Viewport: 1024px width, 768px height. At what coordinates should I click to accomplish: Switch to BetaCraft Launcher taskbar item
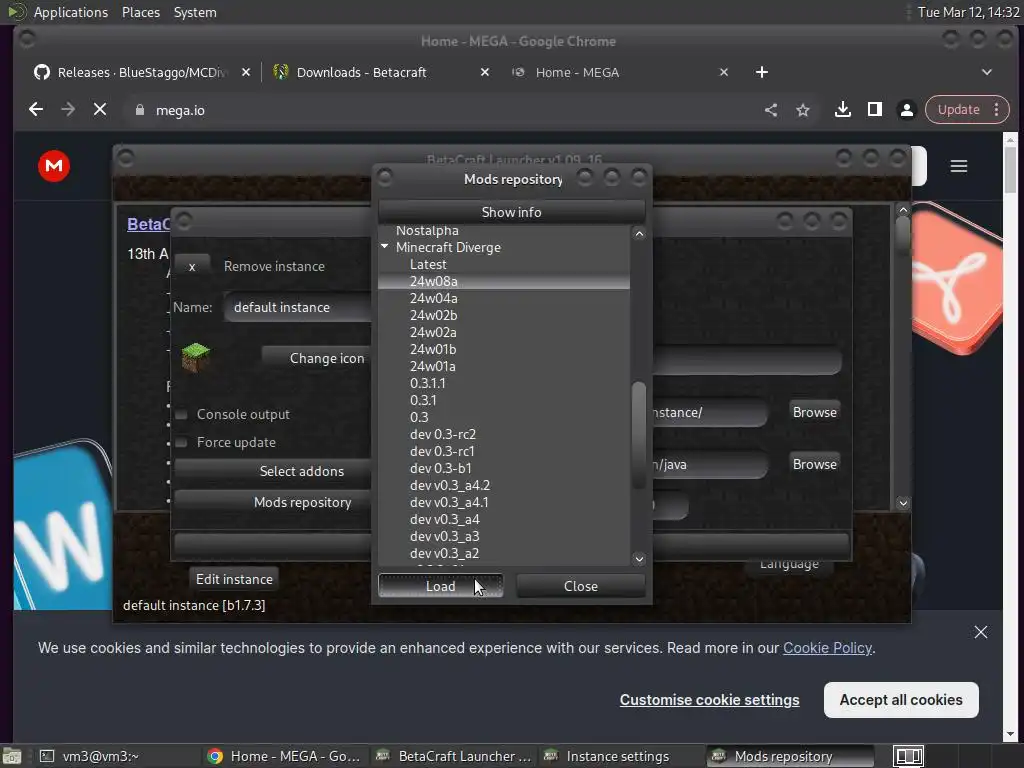(x=455, y=756)
